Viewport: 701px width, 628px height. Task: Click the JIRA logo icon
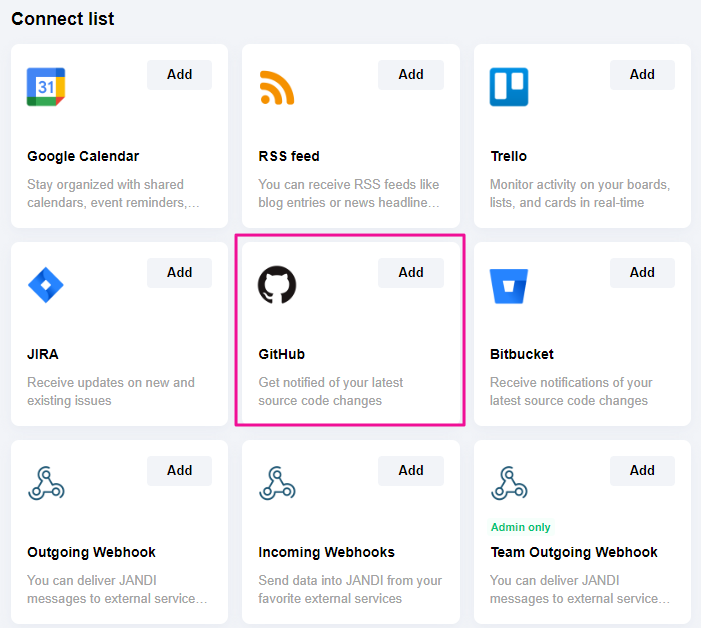coord(46,285)
